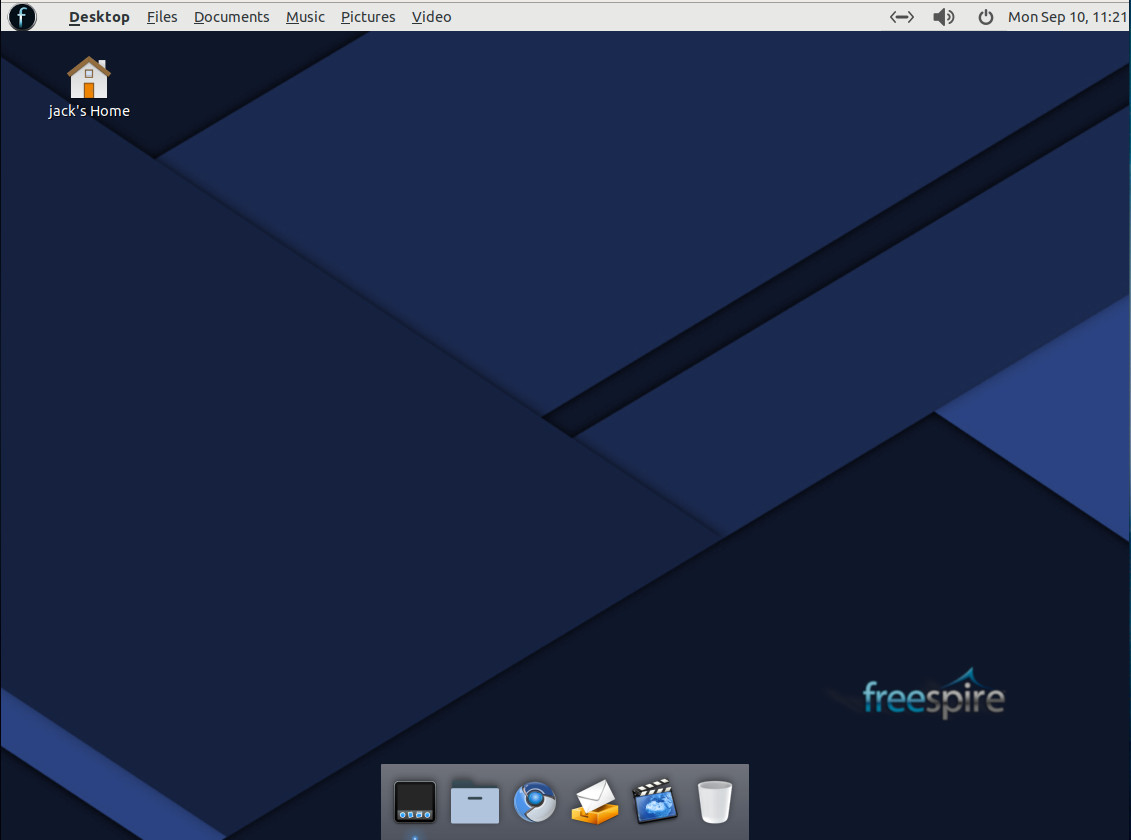Launch the Chromium browser from the dock
This screenshot has width=1131, height=840.
coord(534,801)
